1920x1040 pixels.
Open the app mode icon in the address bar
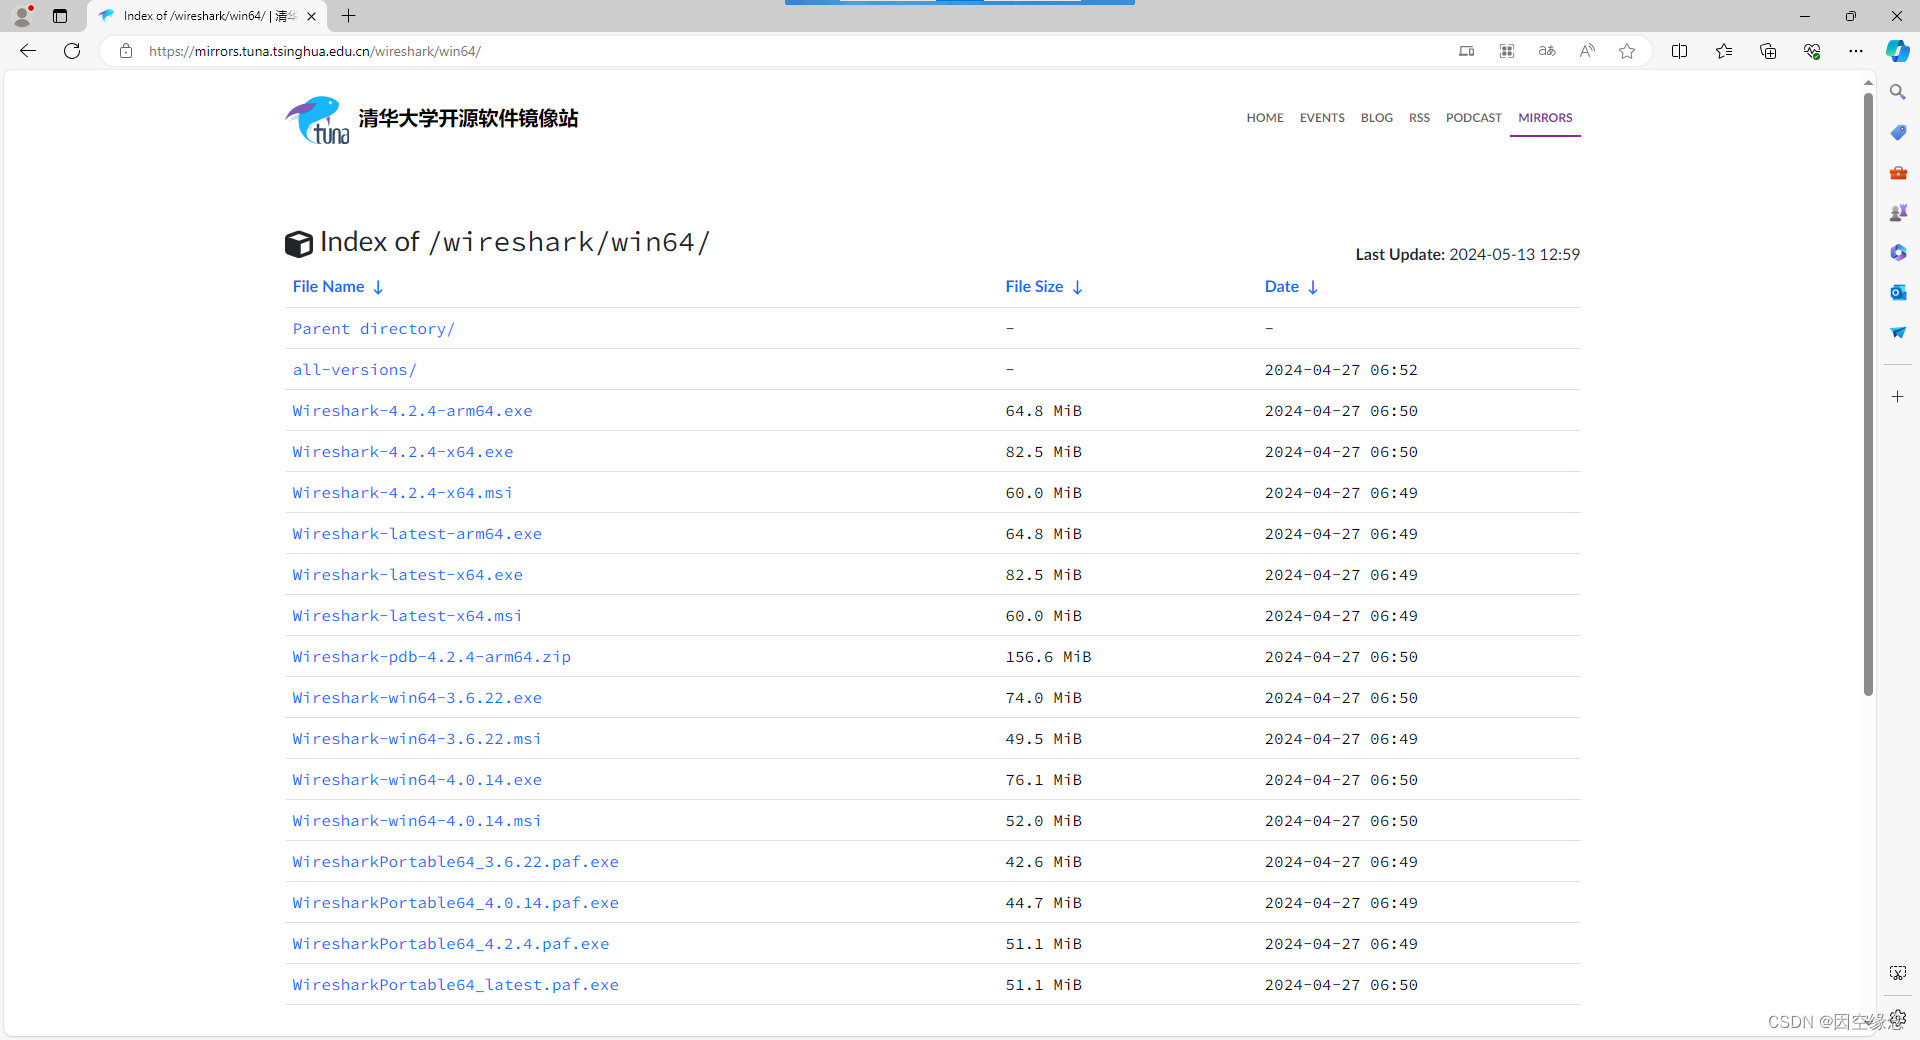point(1467,51)
